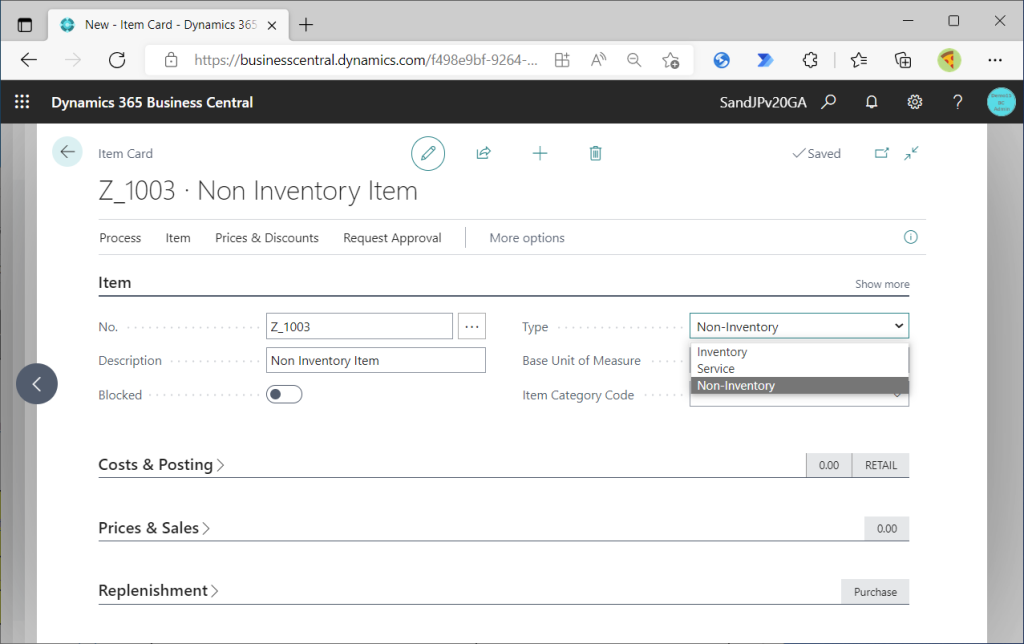Click the previous record round arrow button
1024x644 pixels.
click(37, 384)
